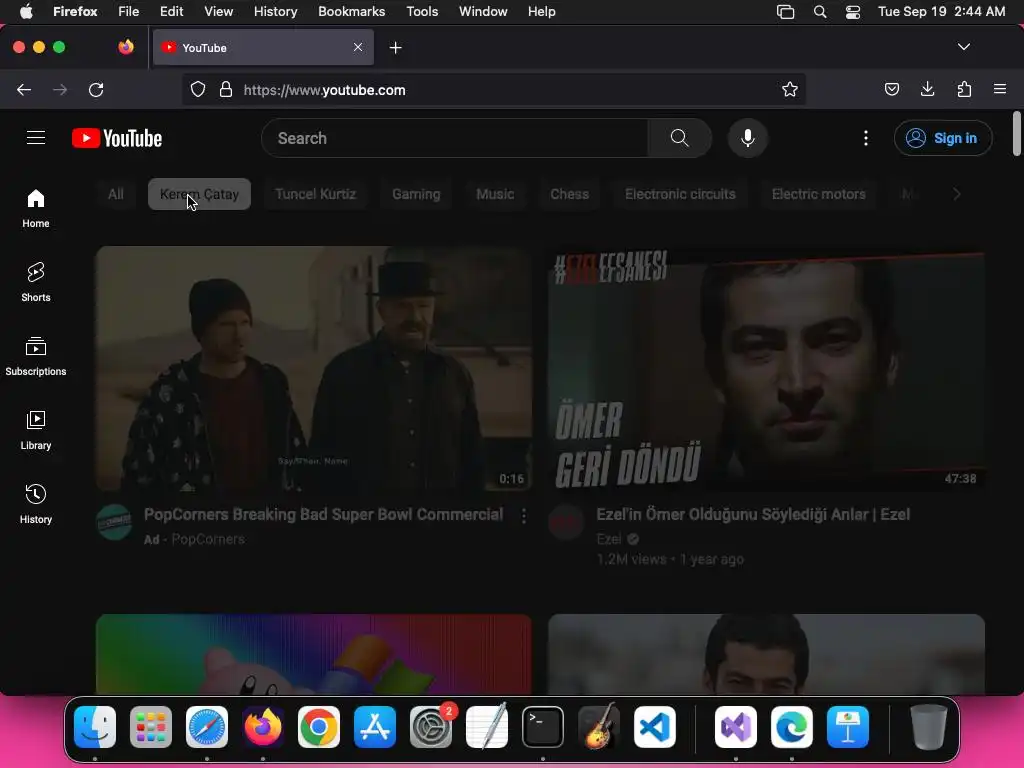The image size is (1024, 768).
Task: Open the View menu
Action: [218, 12]
